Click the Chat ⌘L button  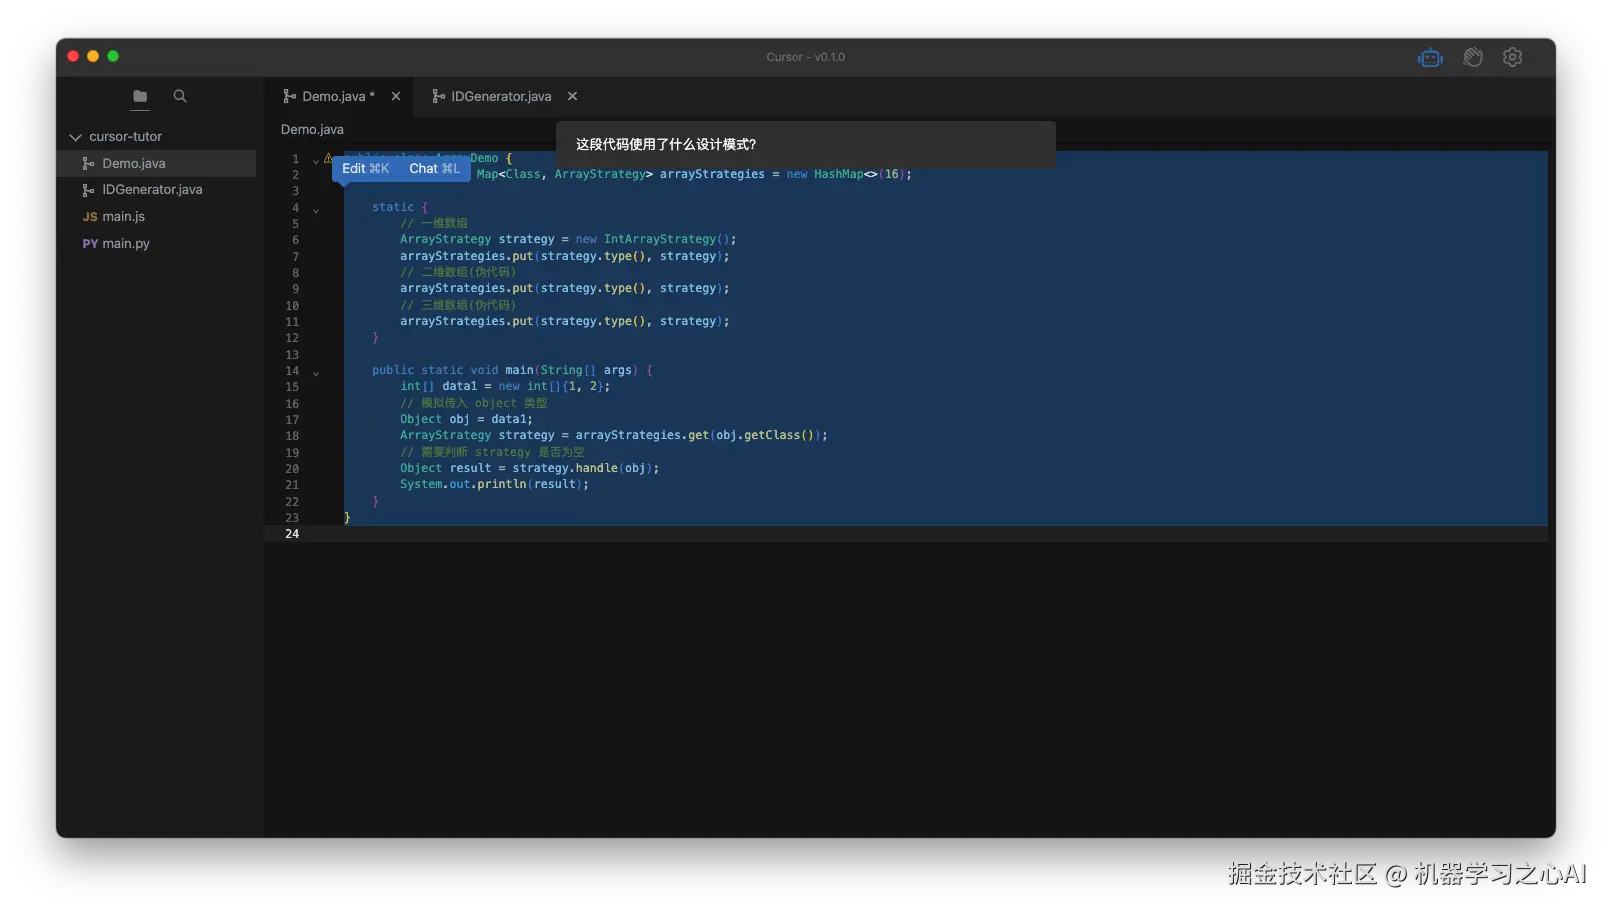click(434, 169)
